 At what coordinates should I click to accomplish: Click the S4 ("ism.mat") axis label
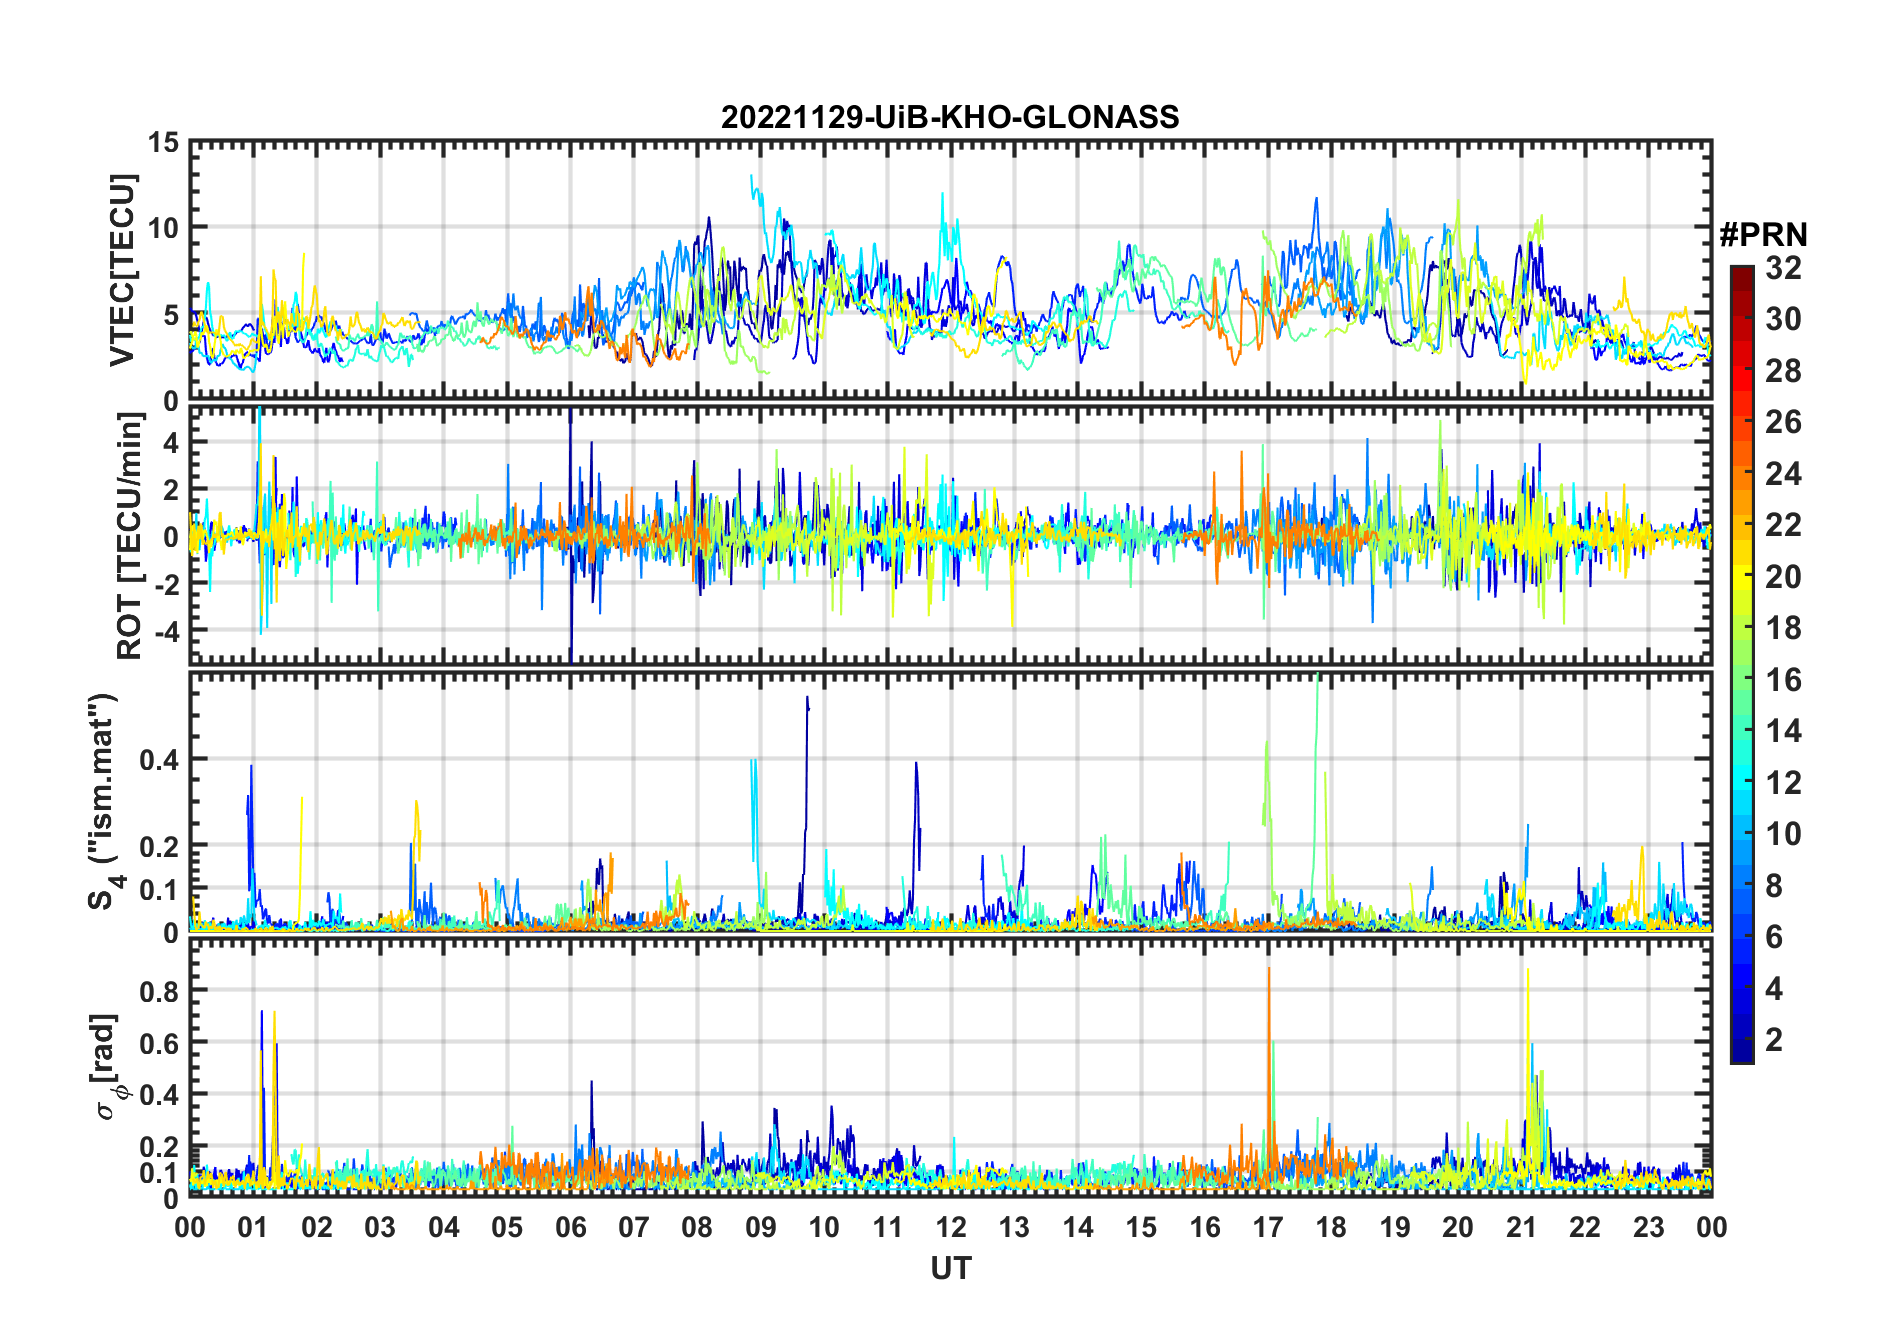tap(106, 801)
